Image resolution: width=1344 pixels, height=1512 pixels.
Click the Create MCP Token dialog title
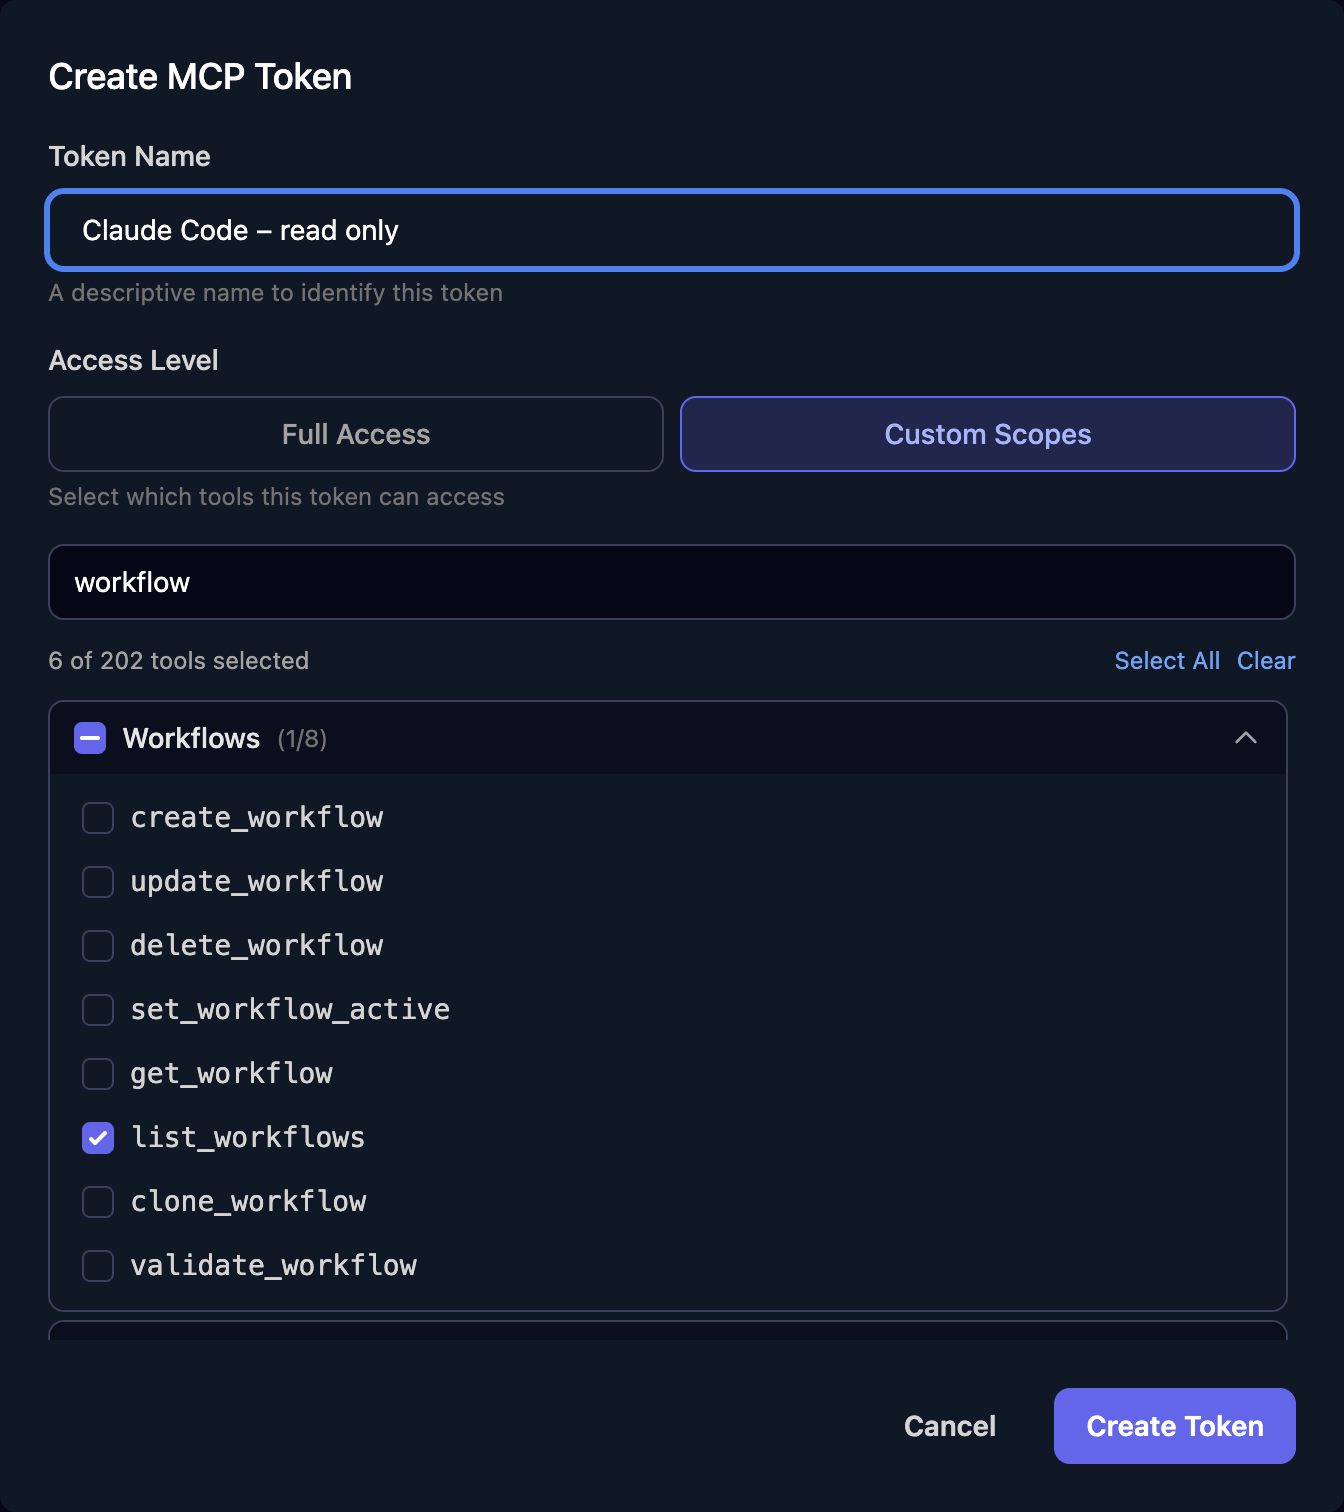click(200, 77)
